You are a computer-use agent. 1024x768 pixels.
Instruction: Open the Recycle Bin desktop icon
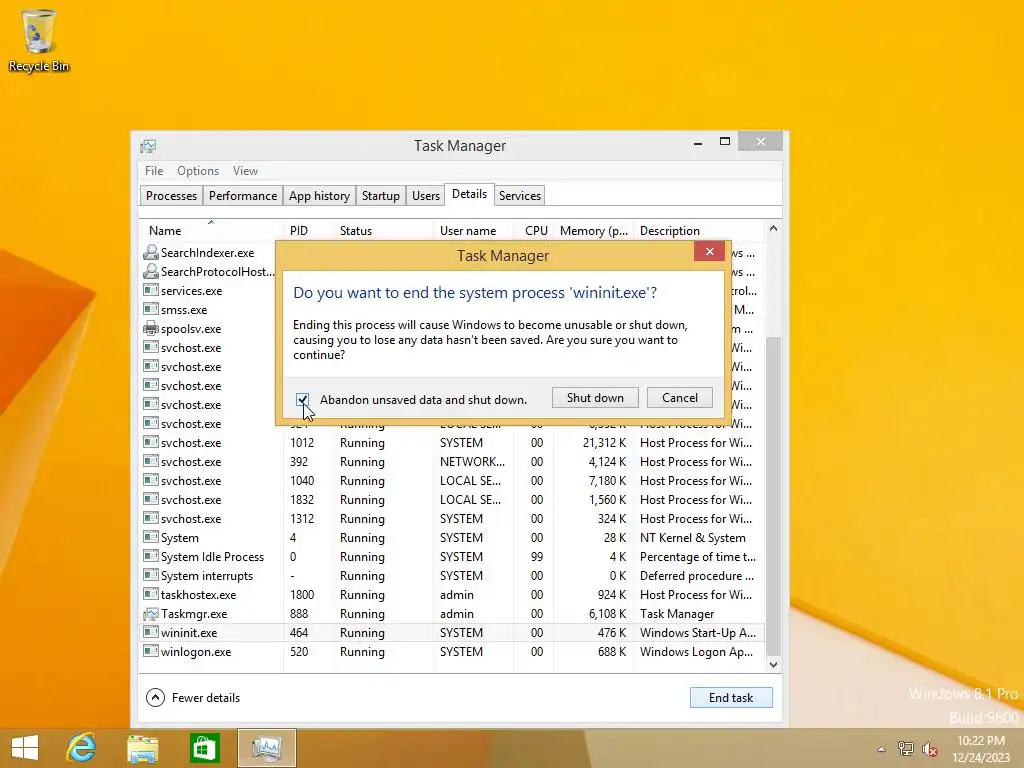pyautogui.click(x=39, y=40)
